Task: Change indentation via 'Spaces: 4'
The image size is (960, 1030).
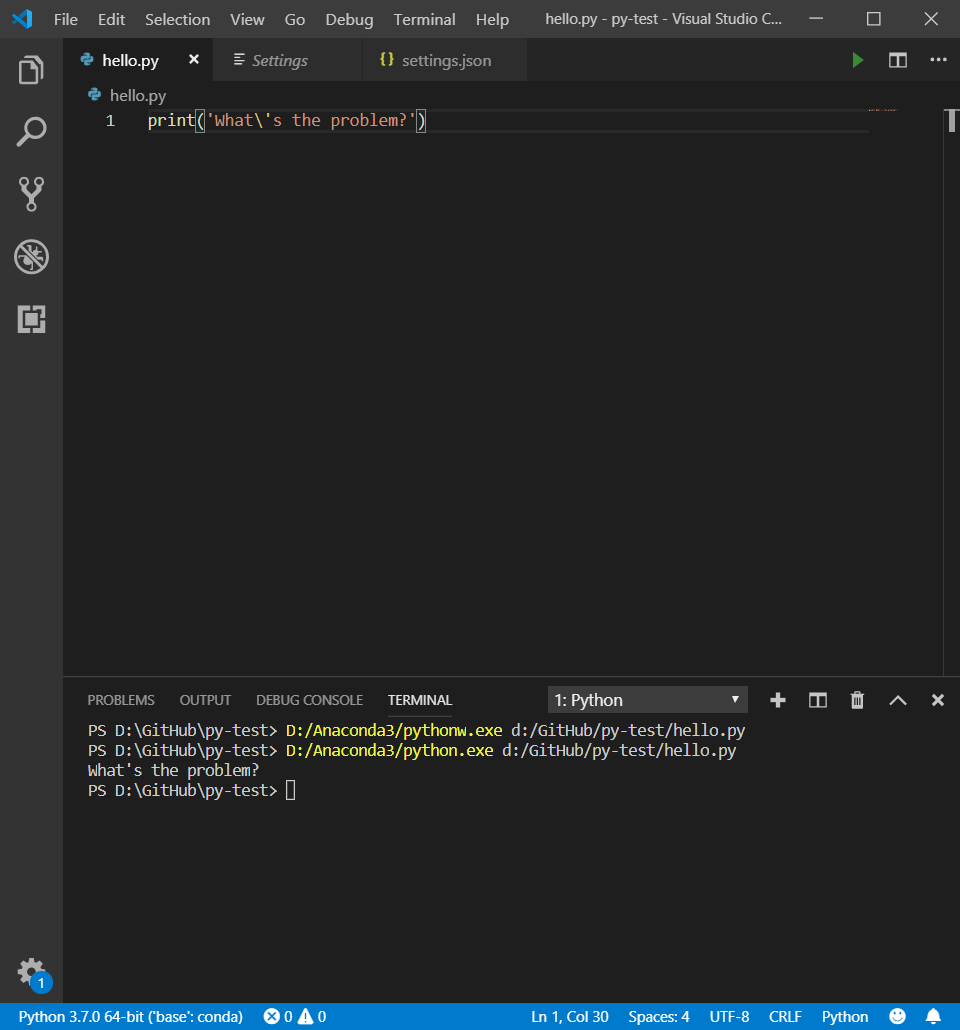Action: 658,1016
